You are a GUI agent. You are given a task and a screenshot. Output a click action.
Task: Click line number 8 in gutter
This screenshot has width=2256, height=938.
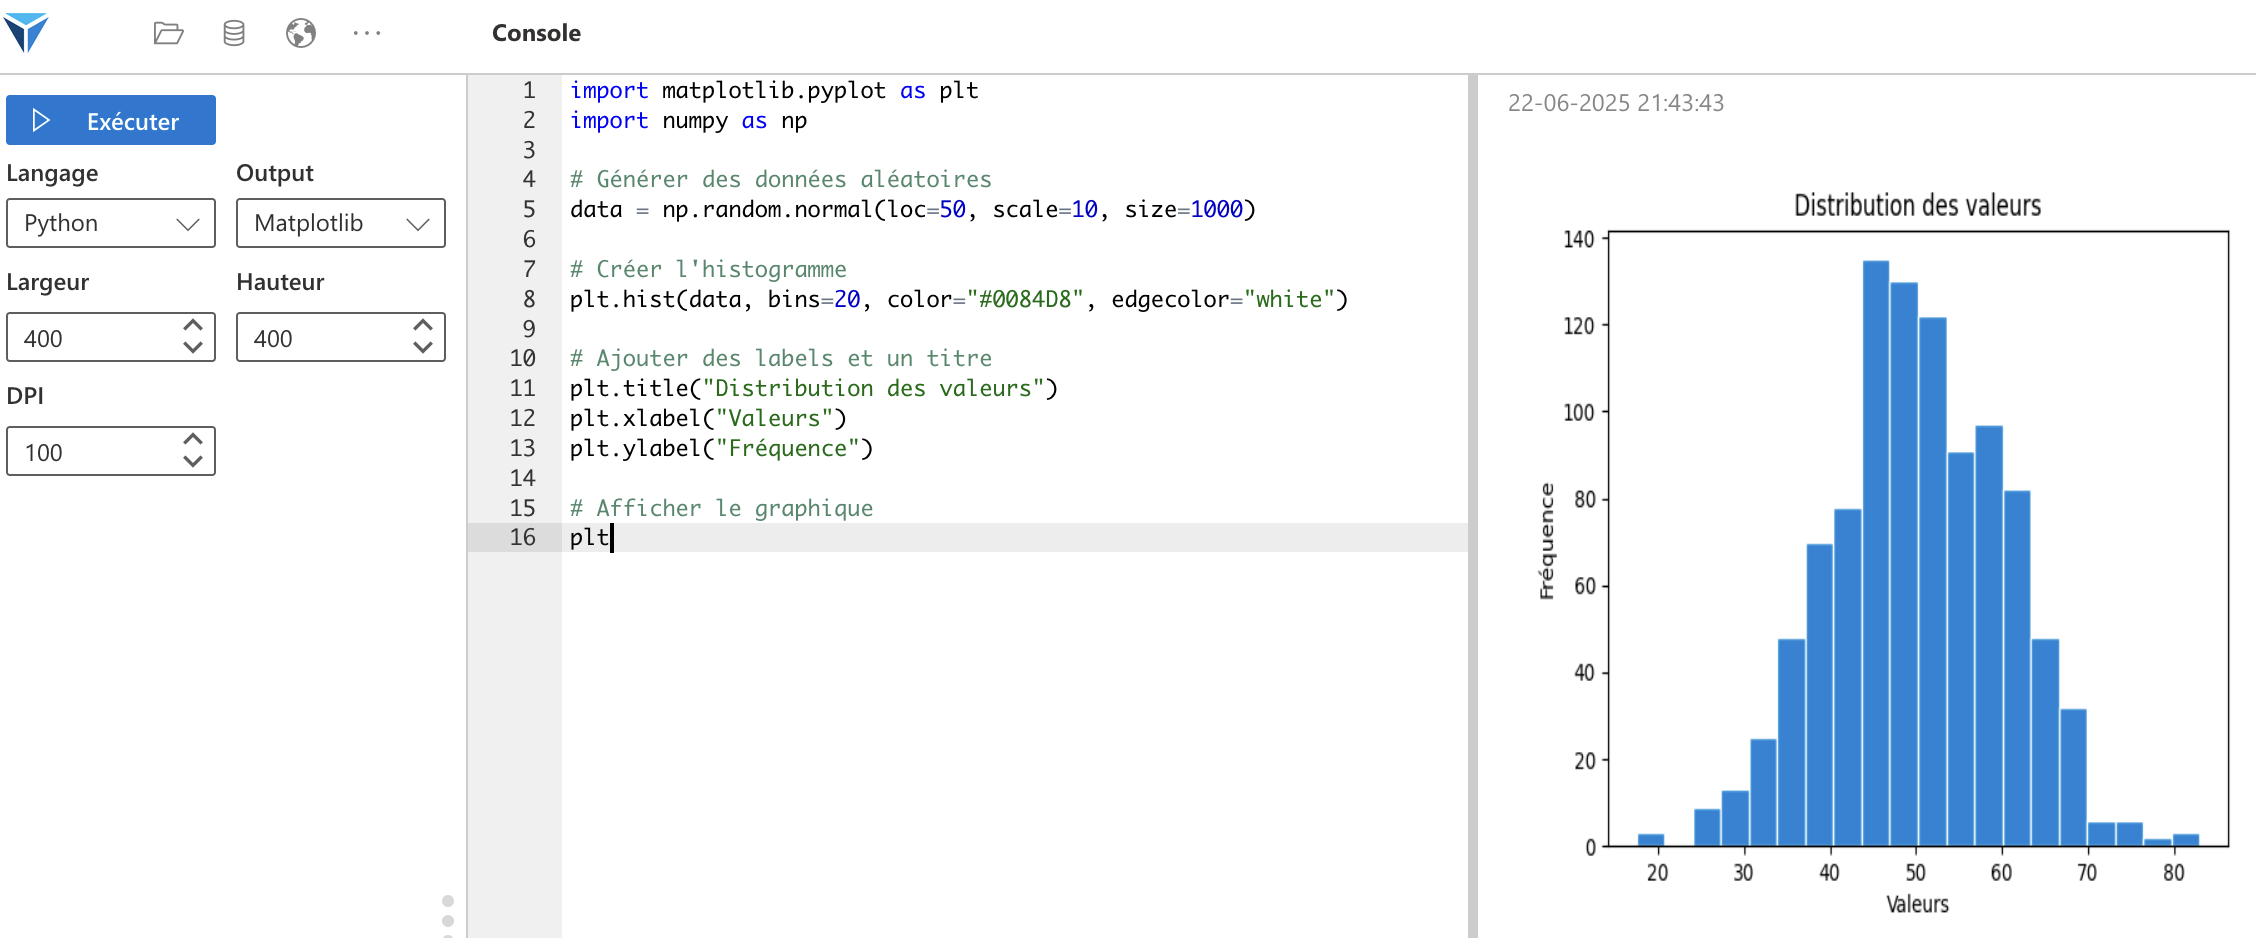pos(529,299)
